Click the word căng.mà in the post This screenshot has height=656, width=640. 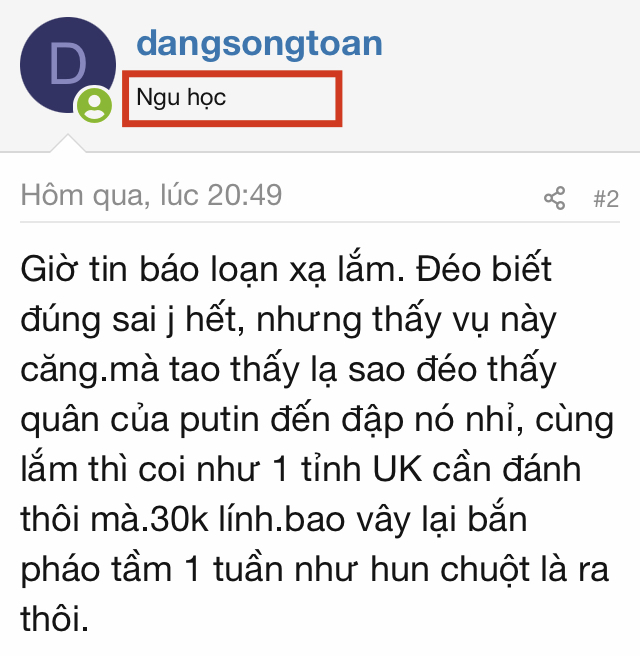[90, 370]
